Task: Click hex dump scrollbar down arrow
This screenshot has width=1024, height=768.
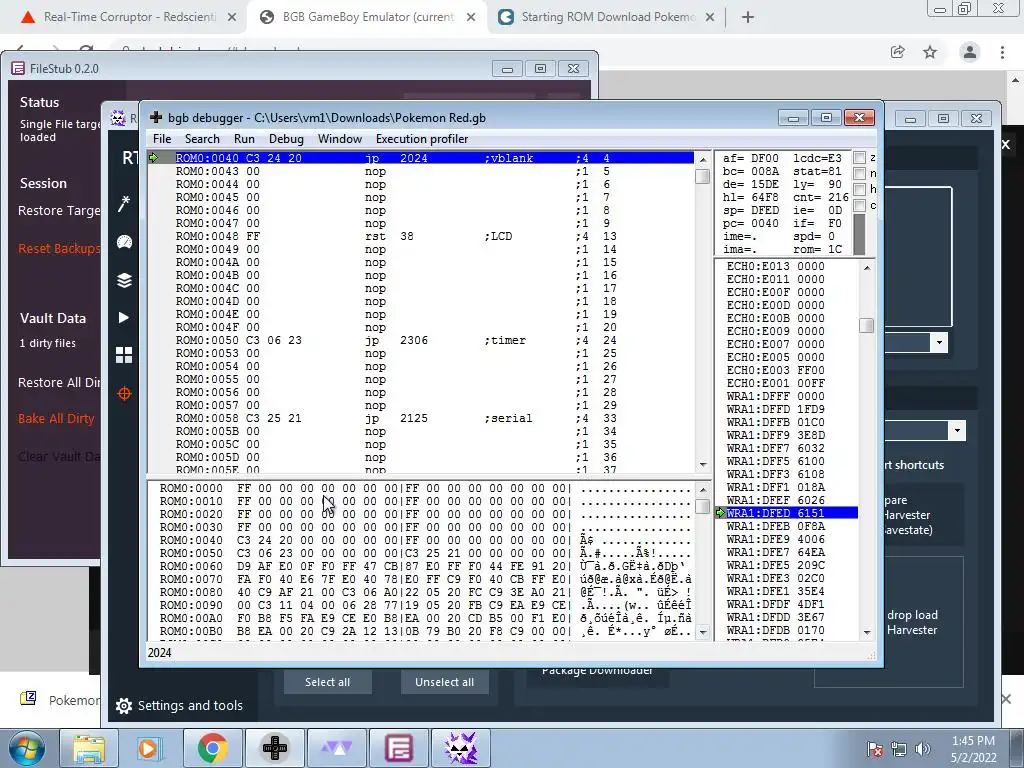Action: pyautogui.click(x=703, y=632)
